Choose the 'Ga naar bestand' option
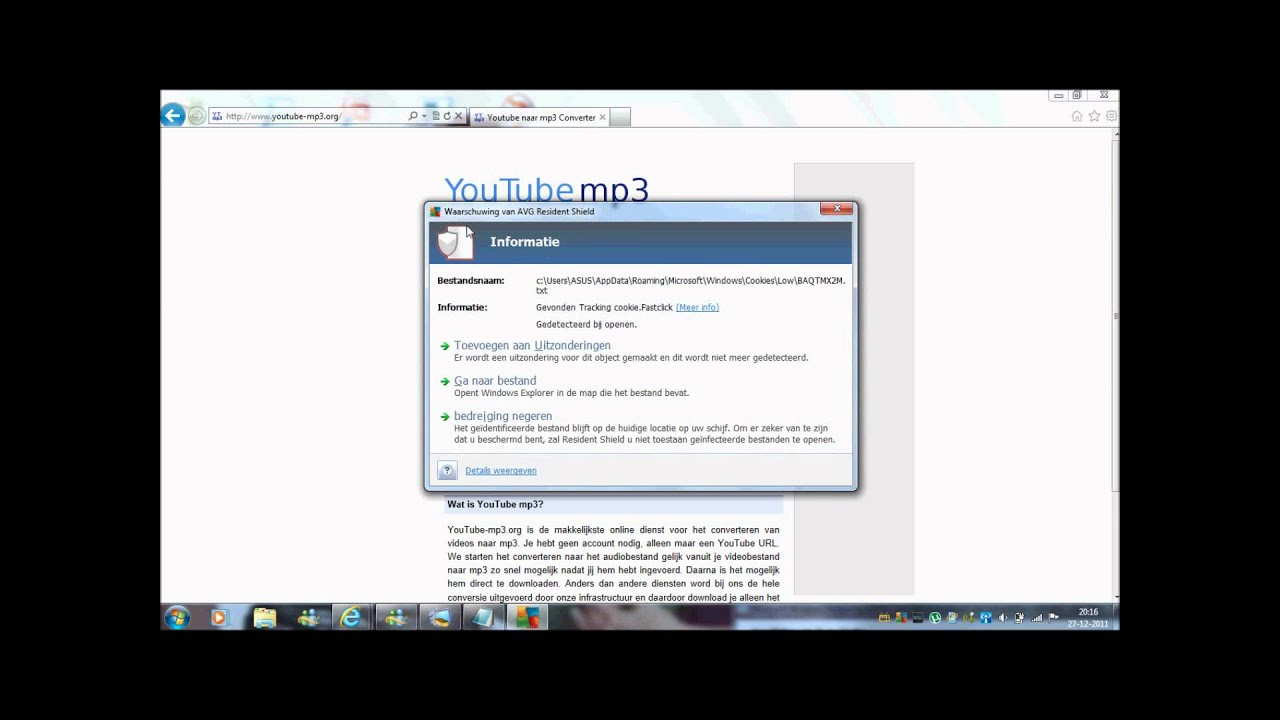This screenshot has width=1280, height=720. click(x=495, y=380)
